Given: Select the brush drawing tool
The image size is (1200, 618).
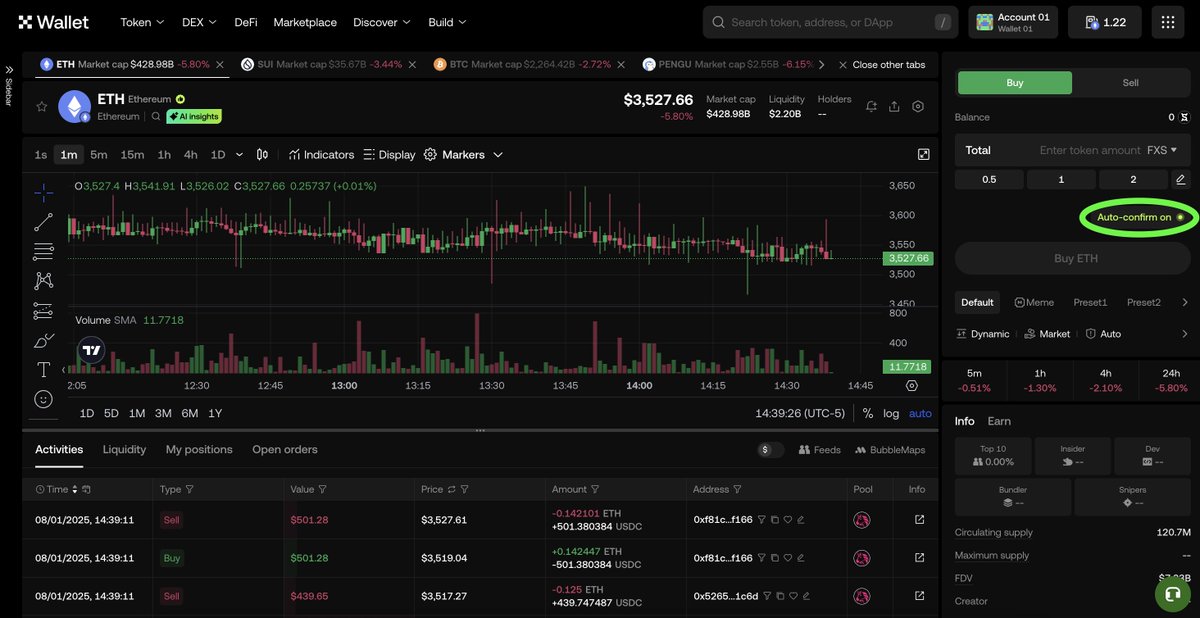Looking at the screenshot, I should coord(43,340).
